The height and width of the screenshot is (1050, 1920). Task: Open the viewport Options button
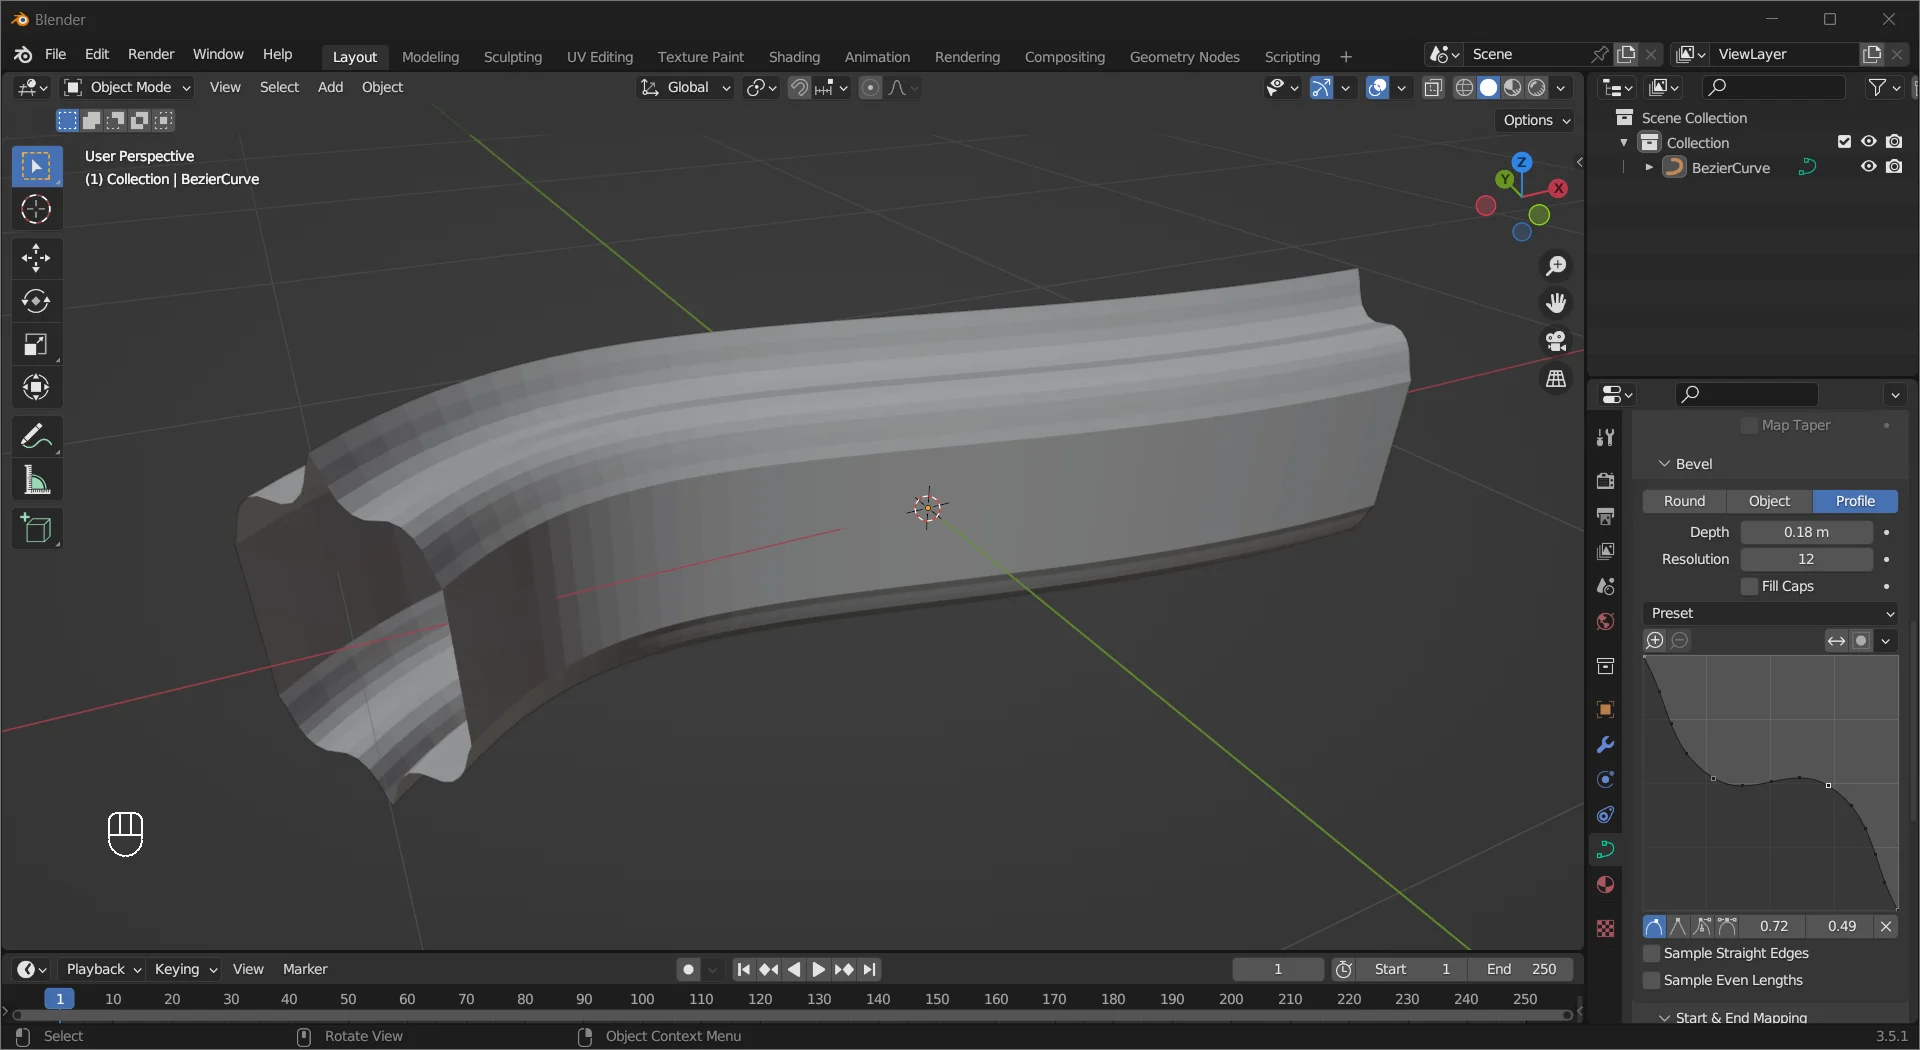click(x=1534, y=120)
